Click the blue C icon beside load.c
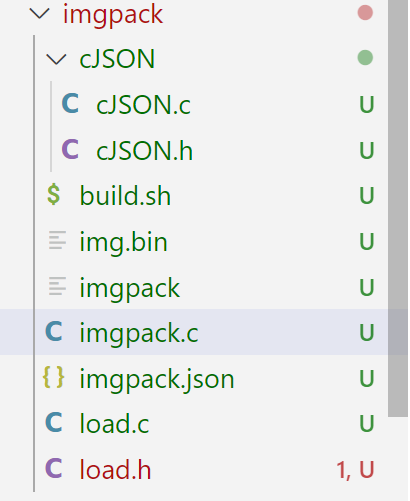Image resolution: width=410 pixels, height=501 pixels. click(54, 423)
